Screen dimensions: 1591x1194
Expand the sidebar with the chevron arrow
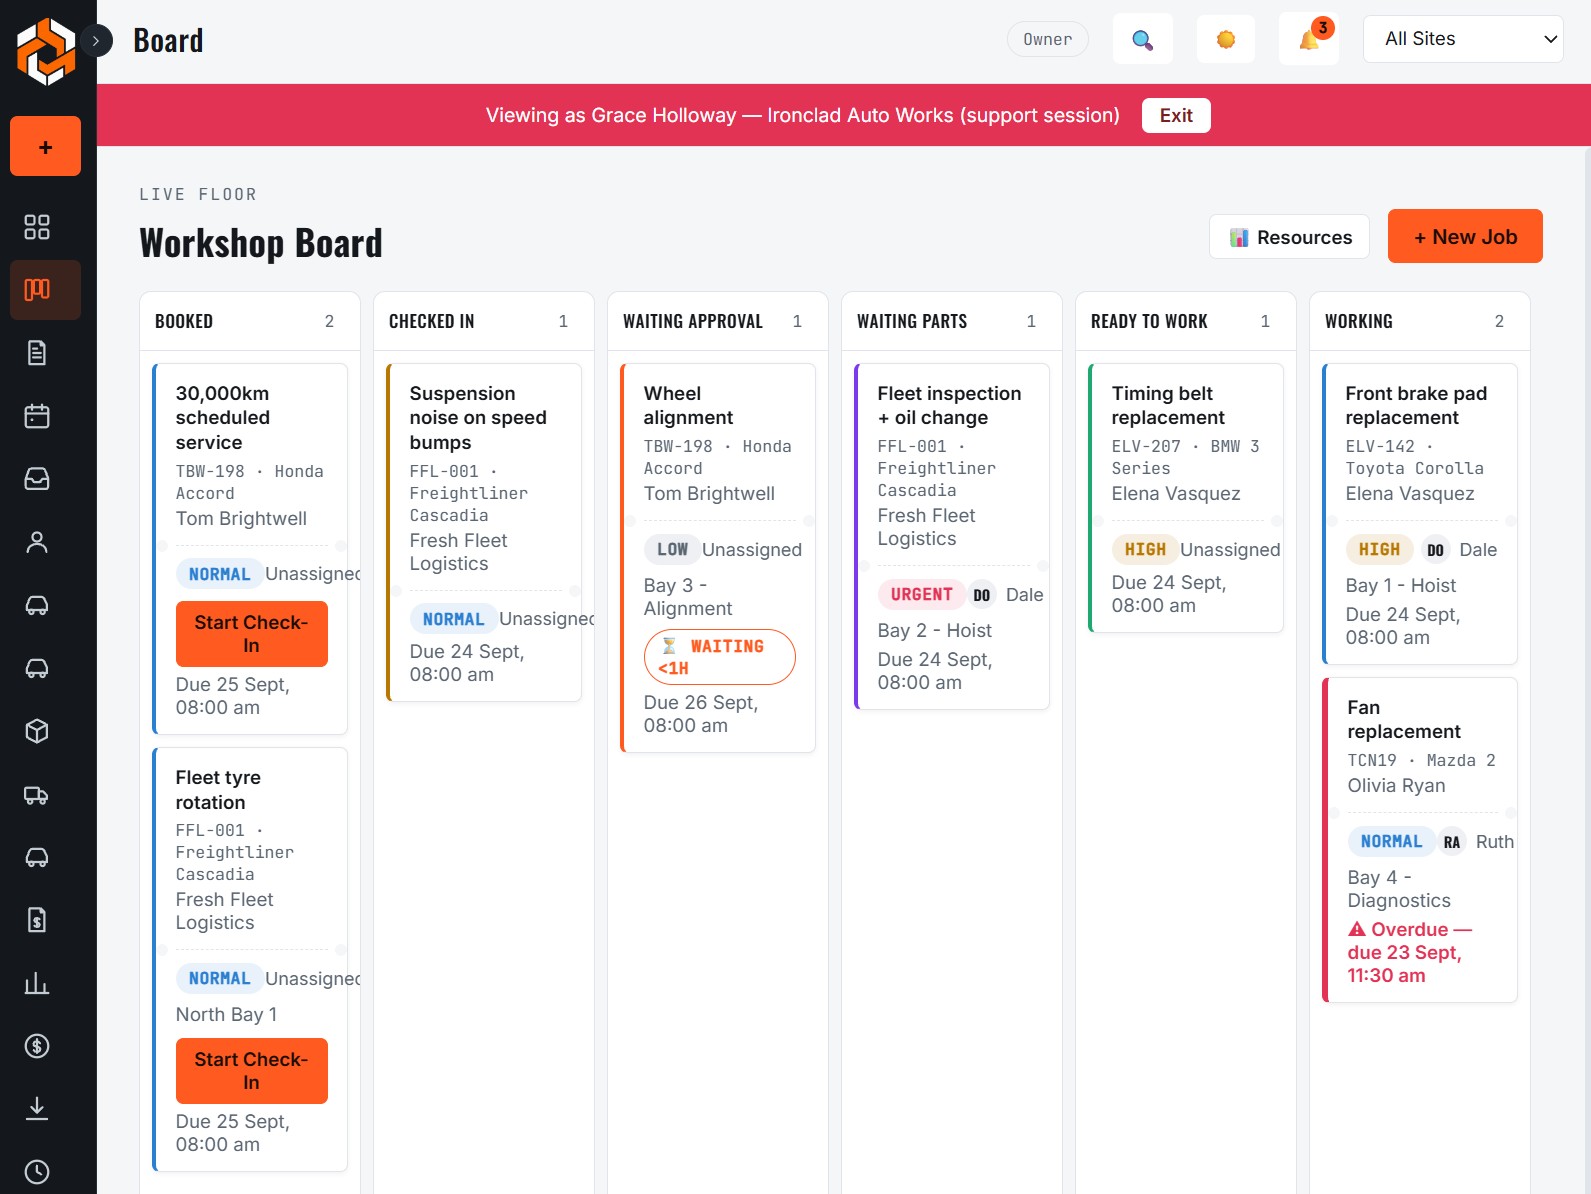tap(96, 41)
